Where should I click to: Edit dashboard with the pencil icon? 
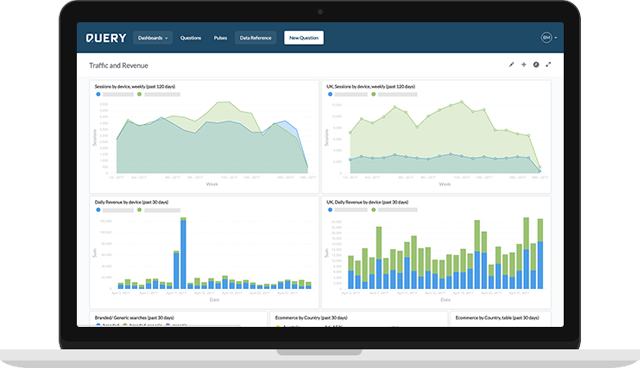pos(511,64)
